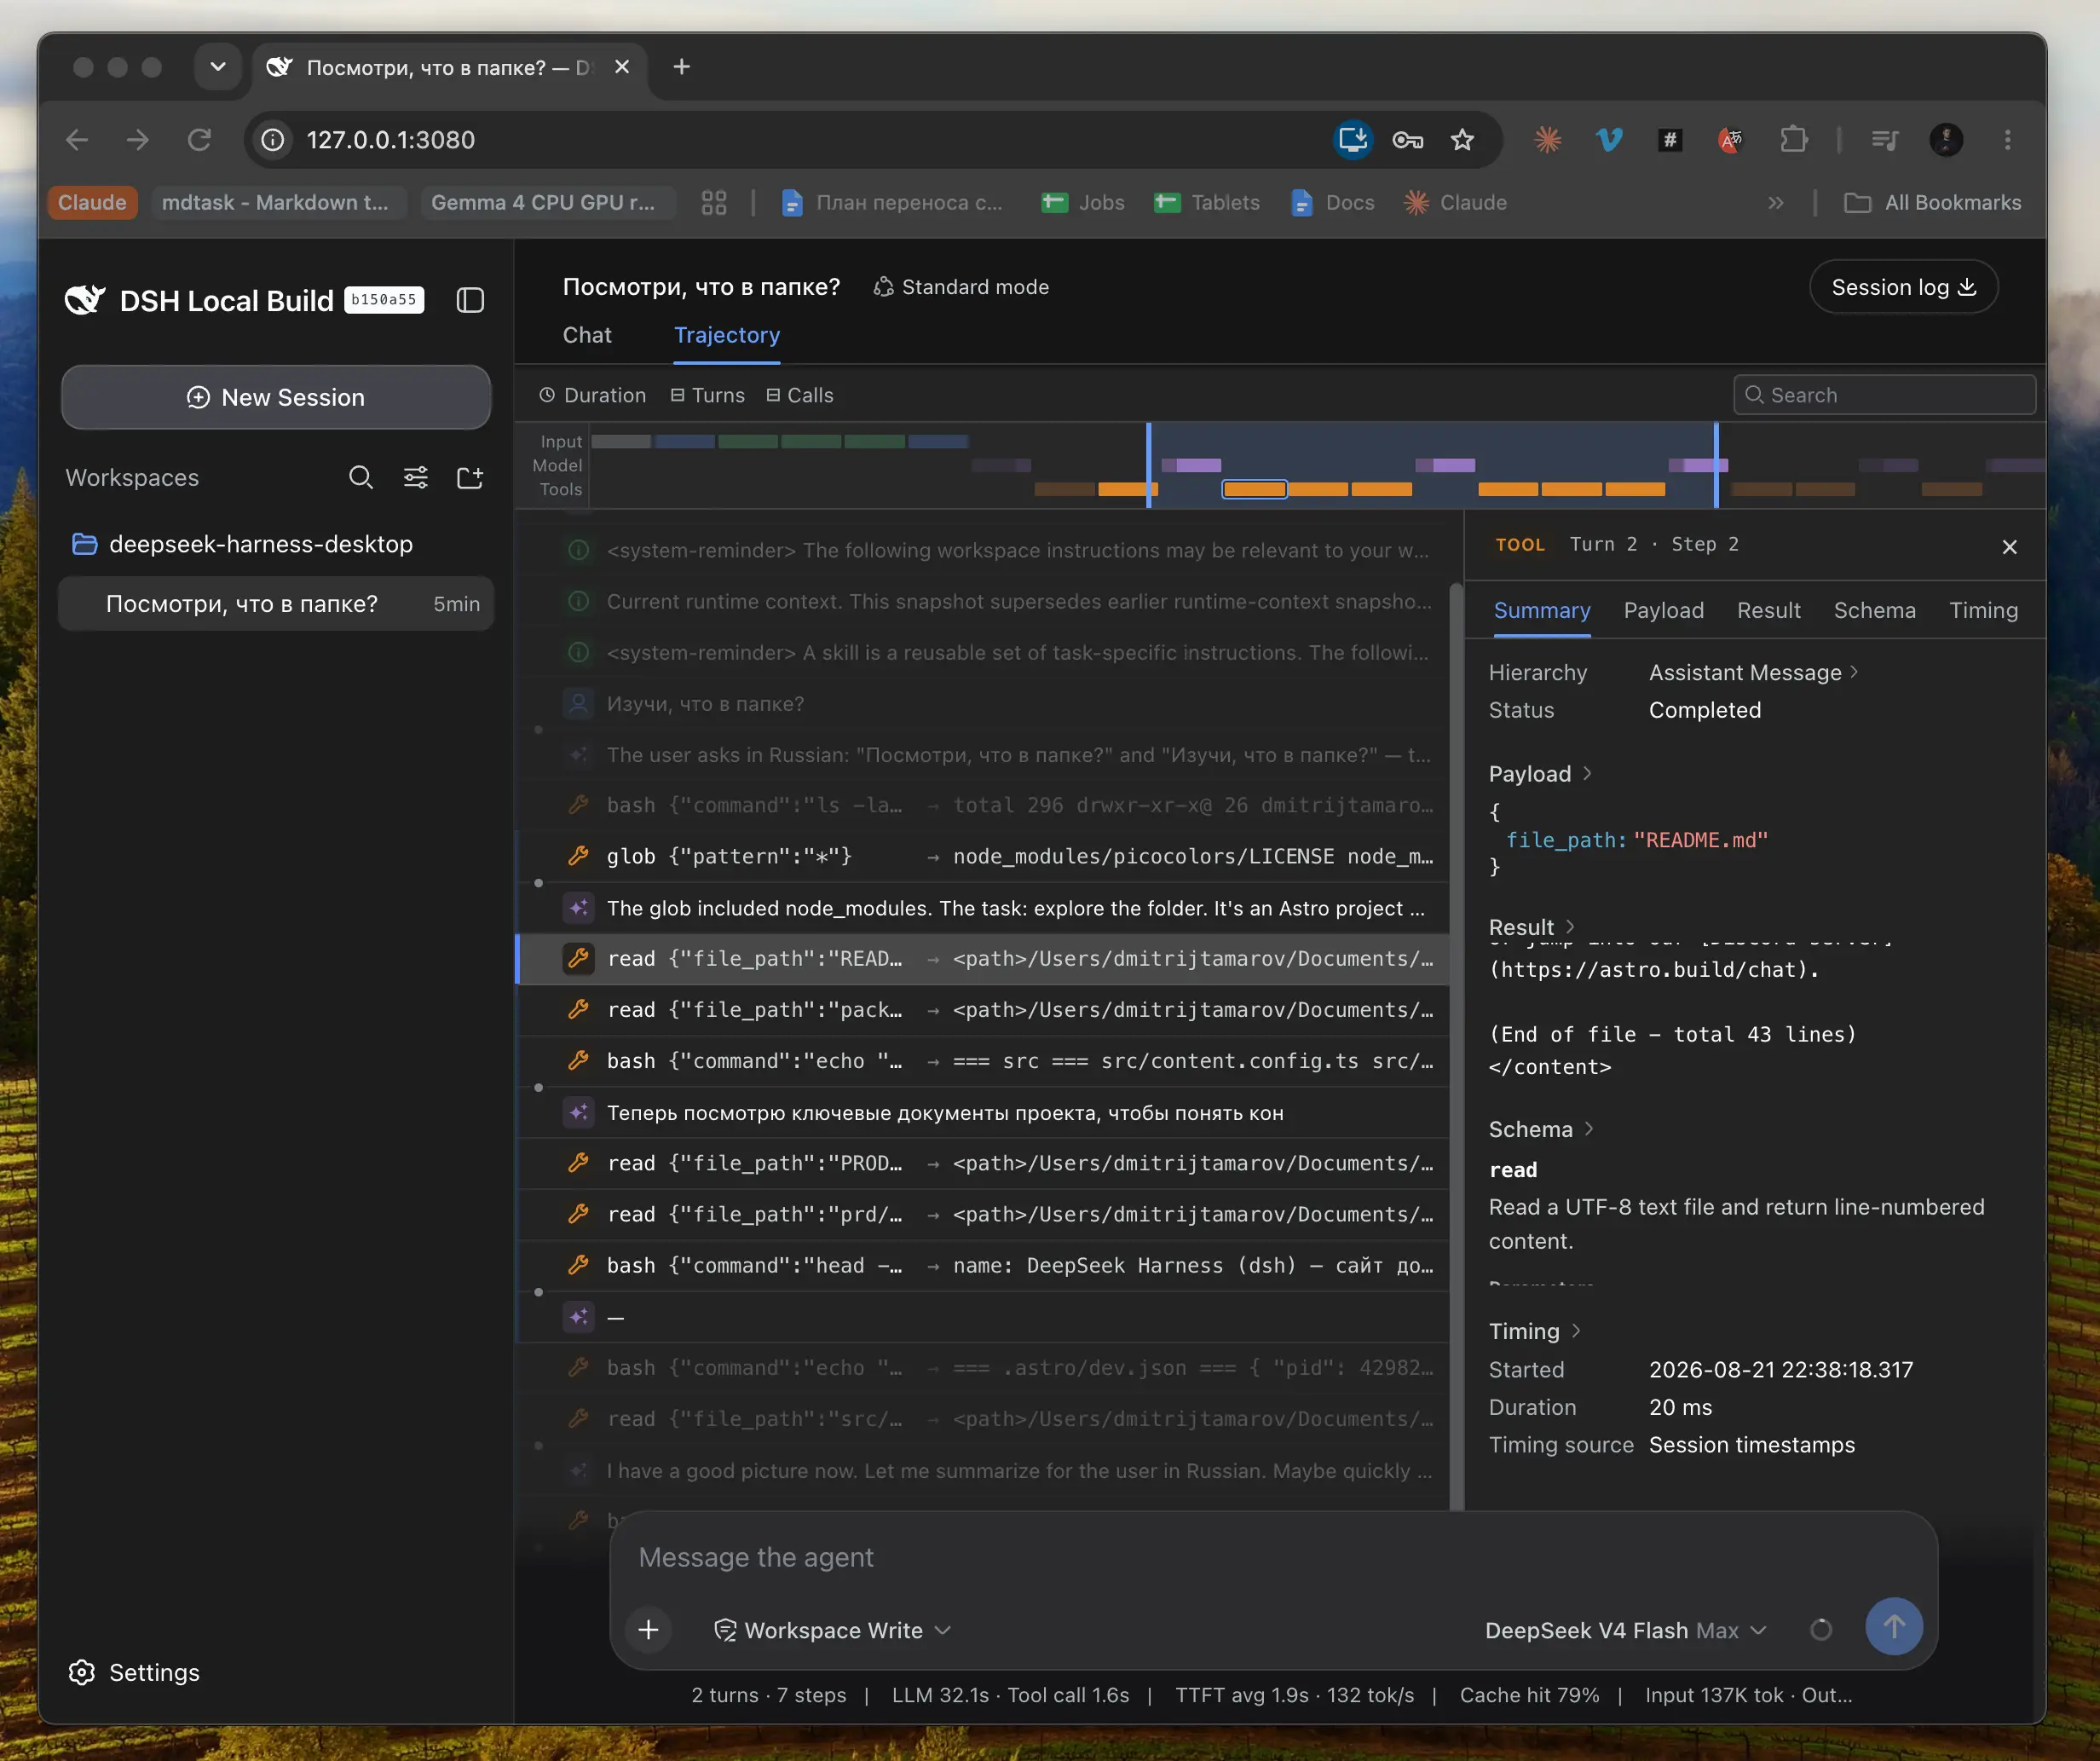Click the Claude extension starburst icon
The width and height of the screenshot is (2100, 1761).
1548,140
